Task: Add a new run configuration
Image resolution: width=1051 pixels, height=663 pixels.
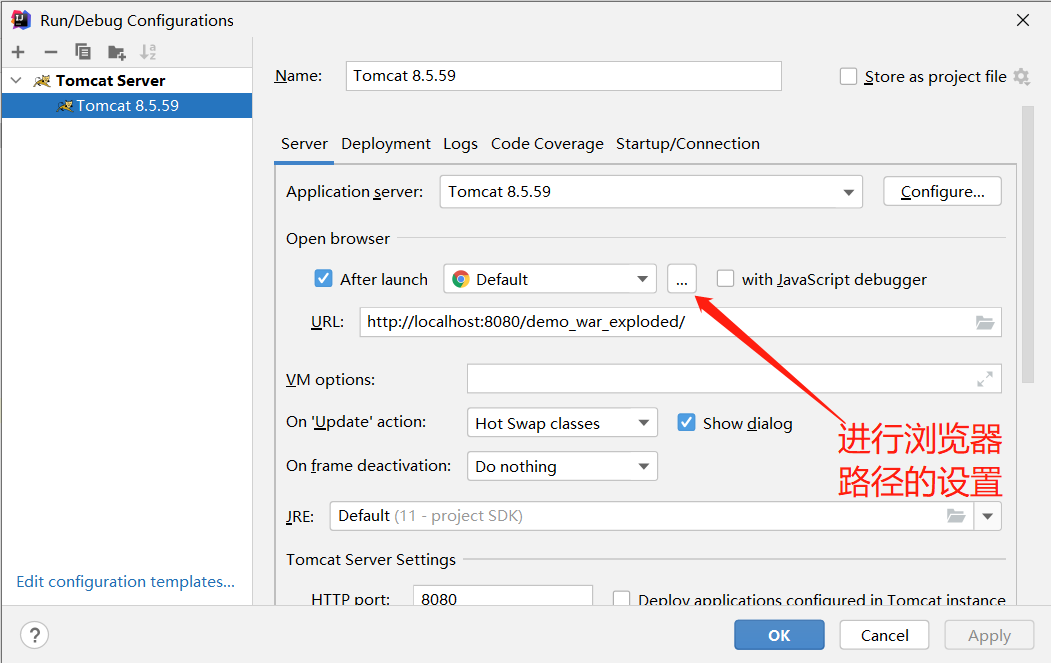Action: [18, 52]
